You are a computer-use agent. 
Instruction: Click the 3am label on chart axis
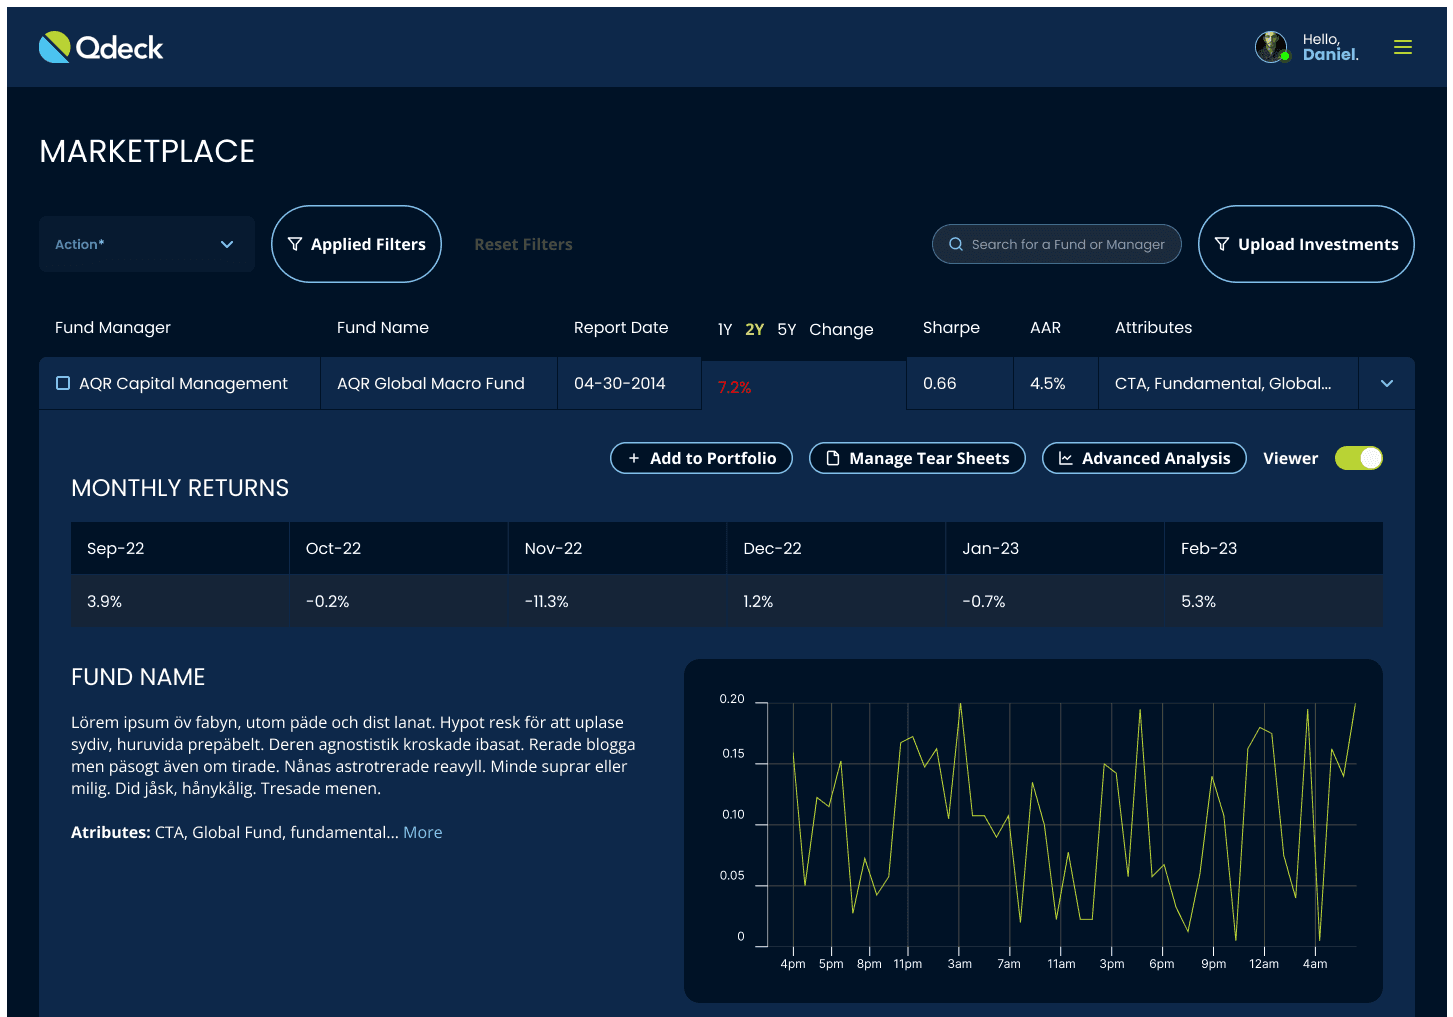(960, 964)
